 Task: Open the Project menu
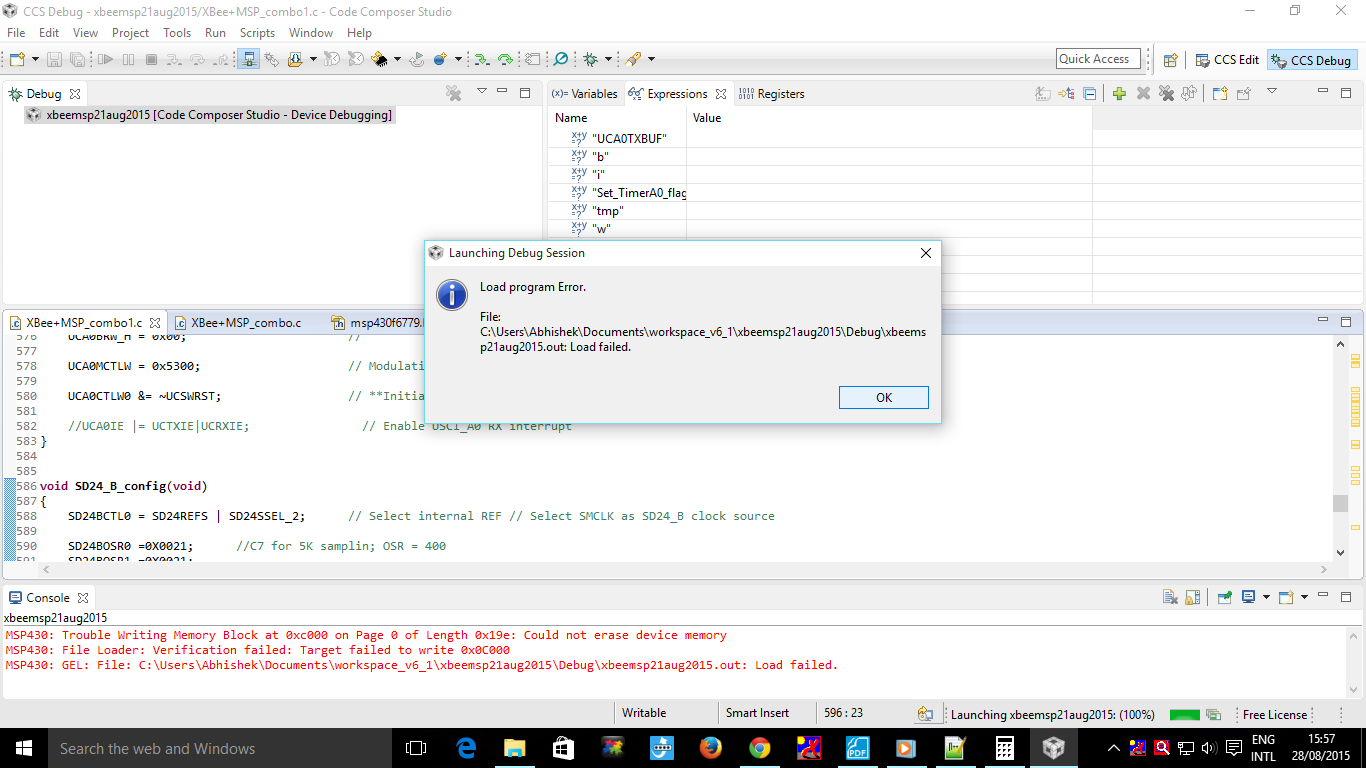pos(130,33)
